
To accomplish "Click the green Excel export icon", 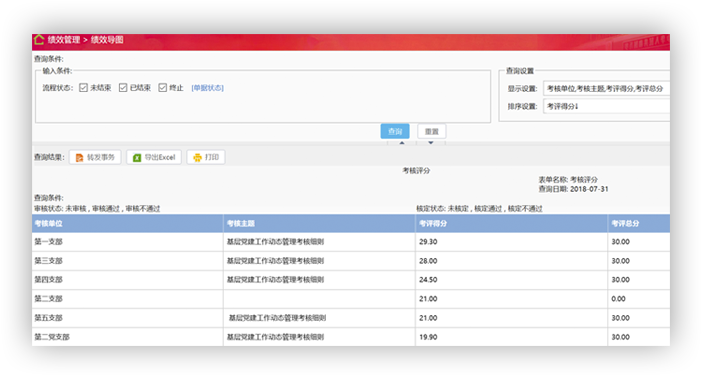I will click(137, 158).
